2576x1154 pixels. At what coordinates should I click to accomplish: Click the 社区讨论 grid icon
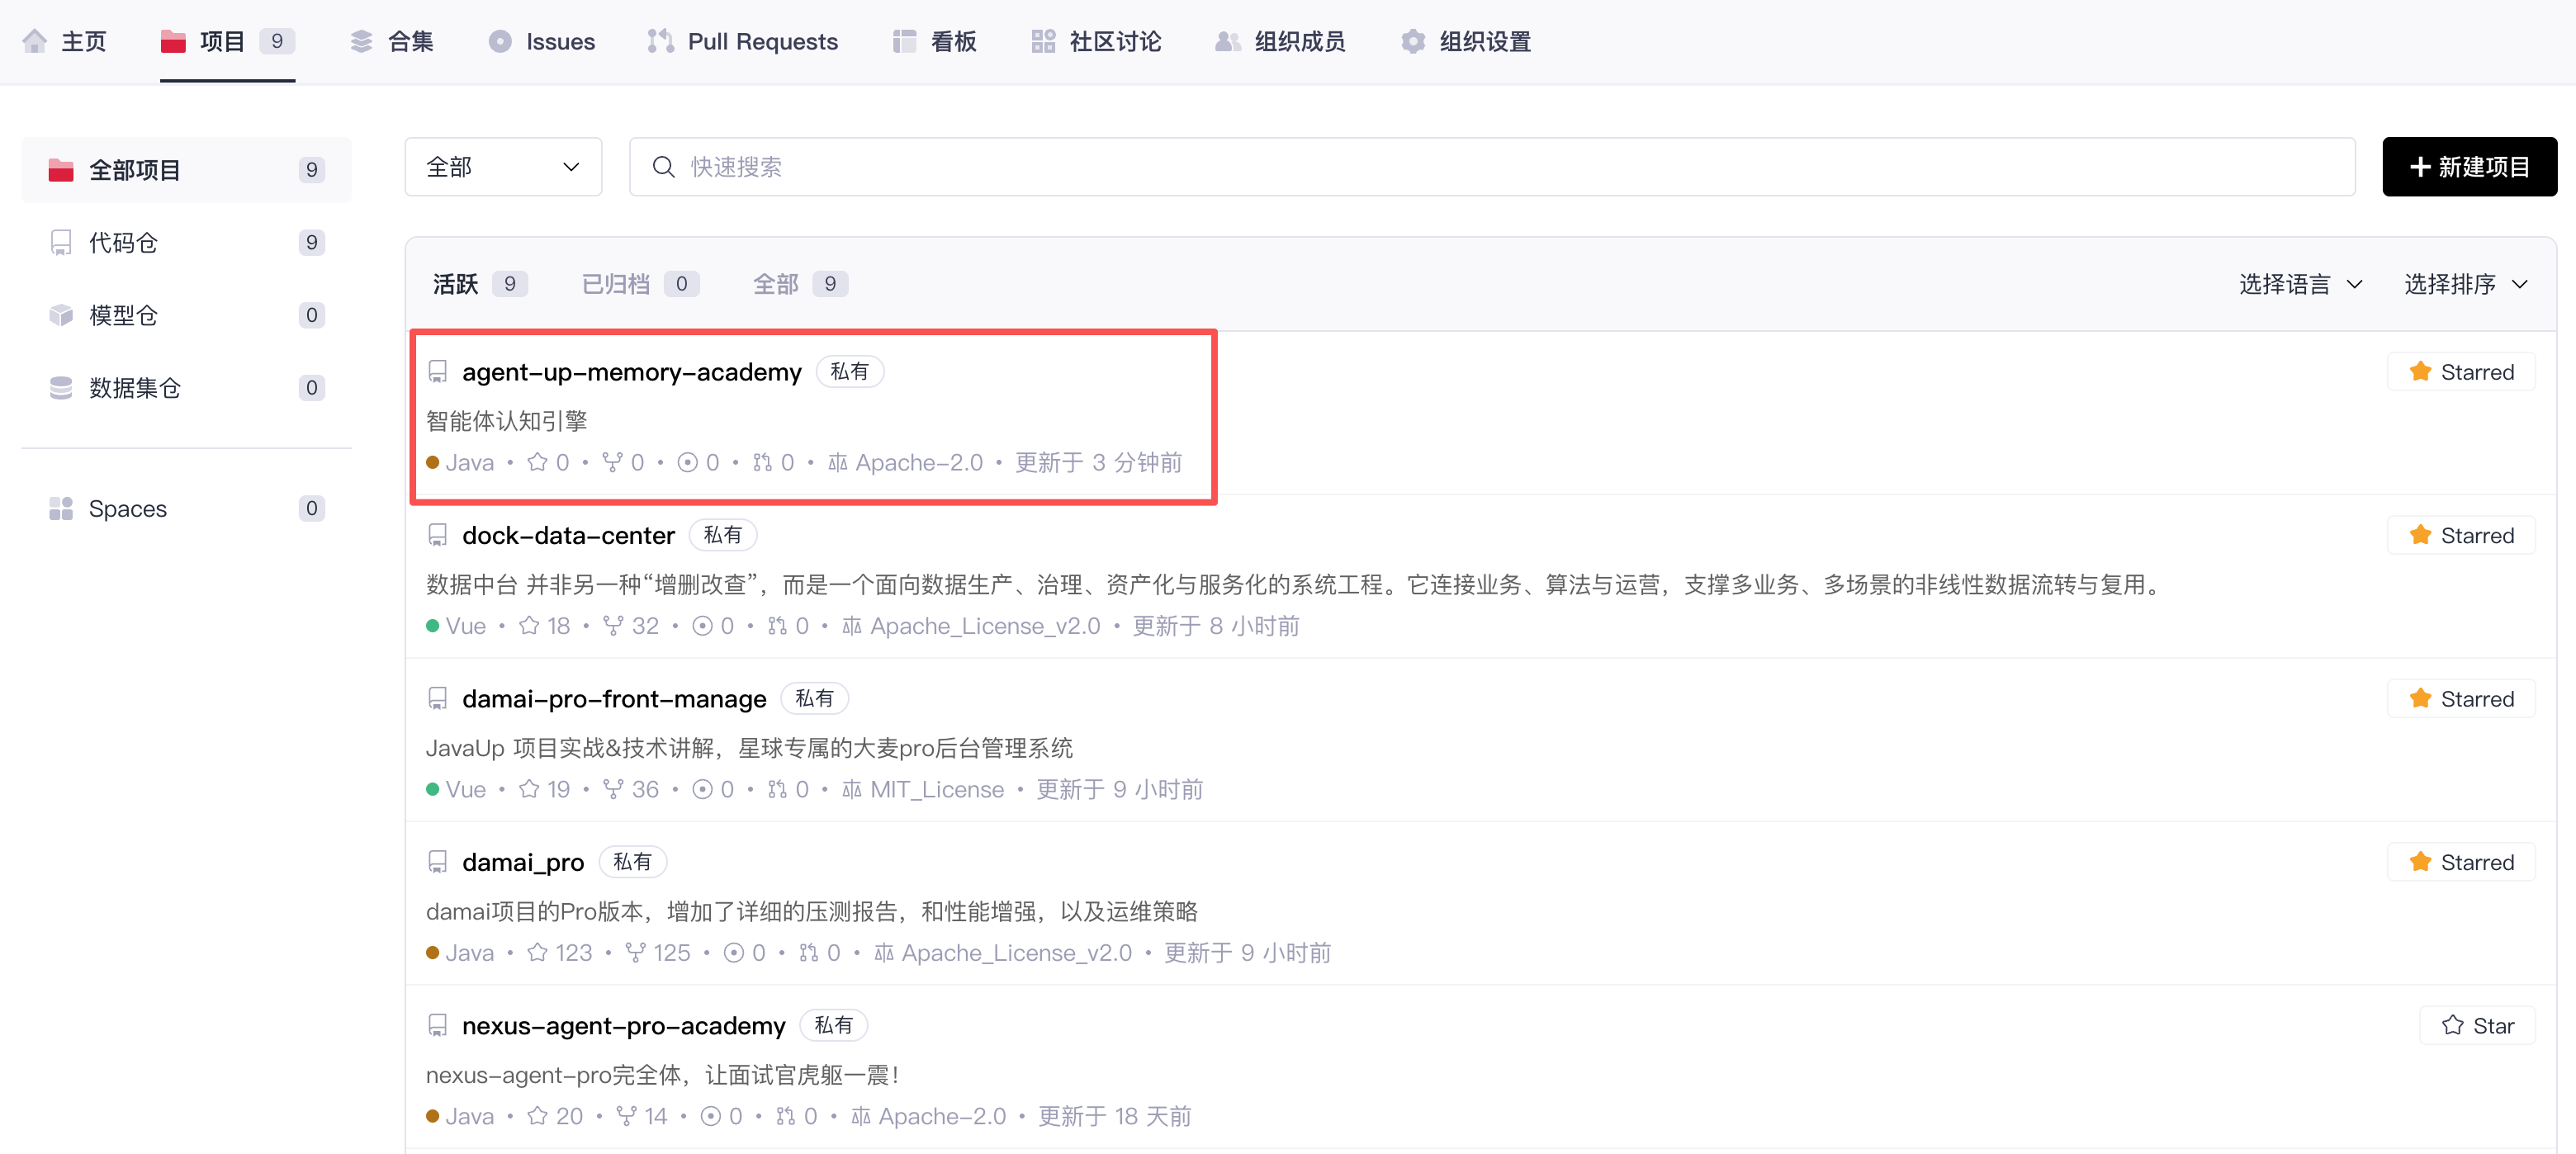(1043, 41)
